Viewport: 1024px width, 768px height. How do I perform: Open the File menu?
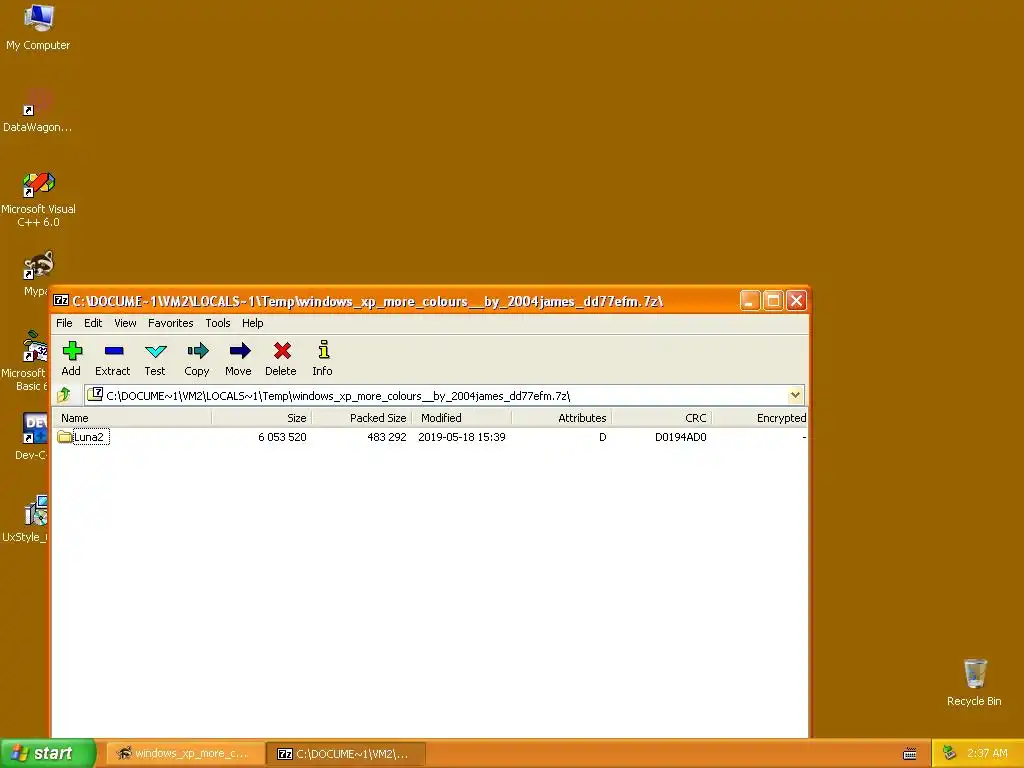click(64, 323)
